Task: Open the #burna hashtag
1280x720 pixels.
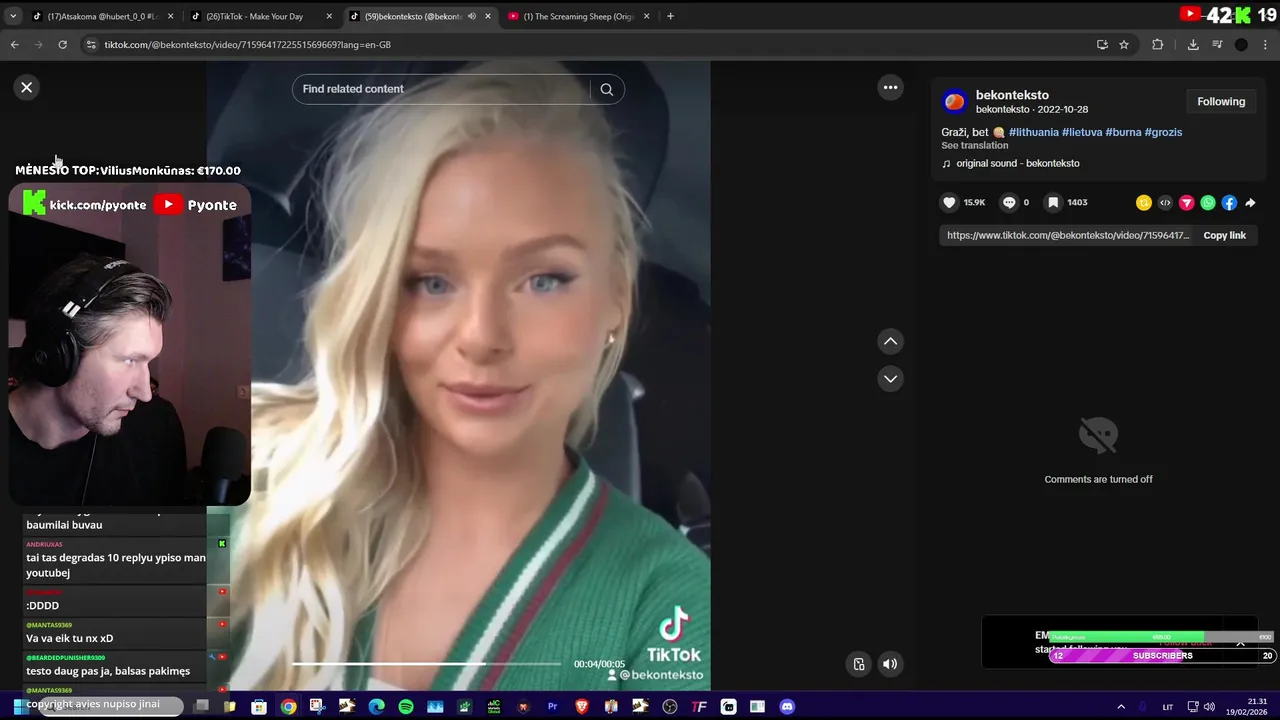Action: (1123, 132)
